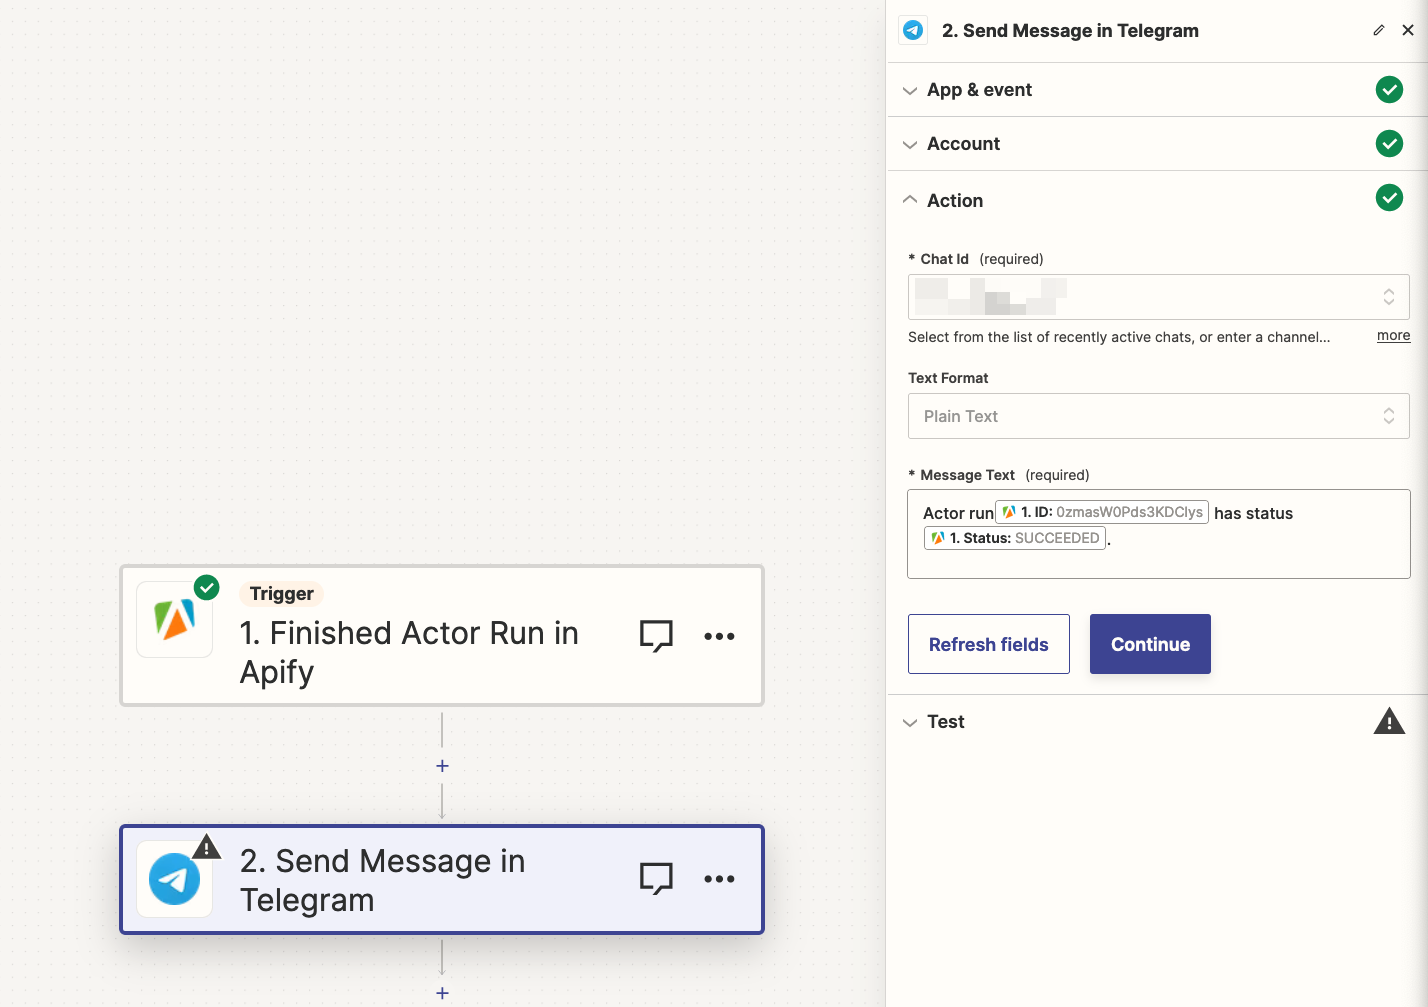Click the warning icon beside Test section
Image resolution: width=1428 pixels, height=1007 pixels.
pyautogui.click(x=1389, y=721)
